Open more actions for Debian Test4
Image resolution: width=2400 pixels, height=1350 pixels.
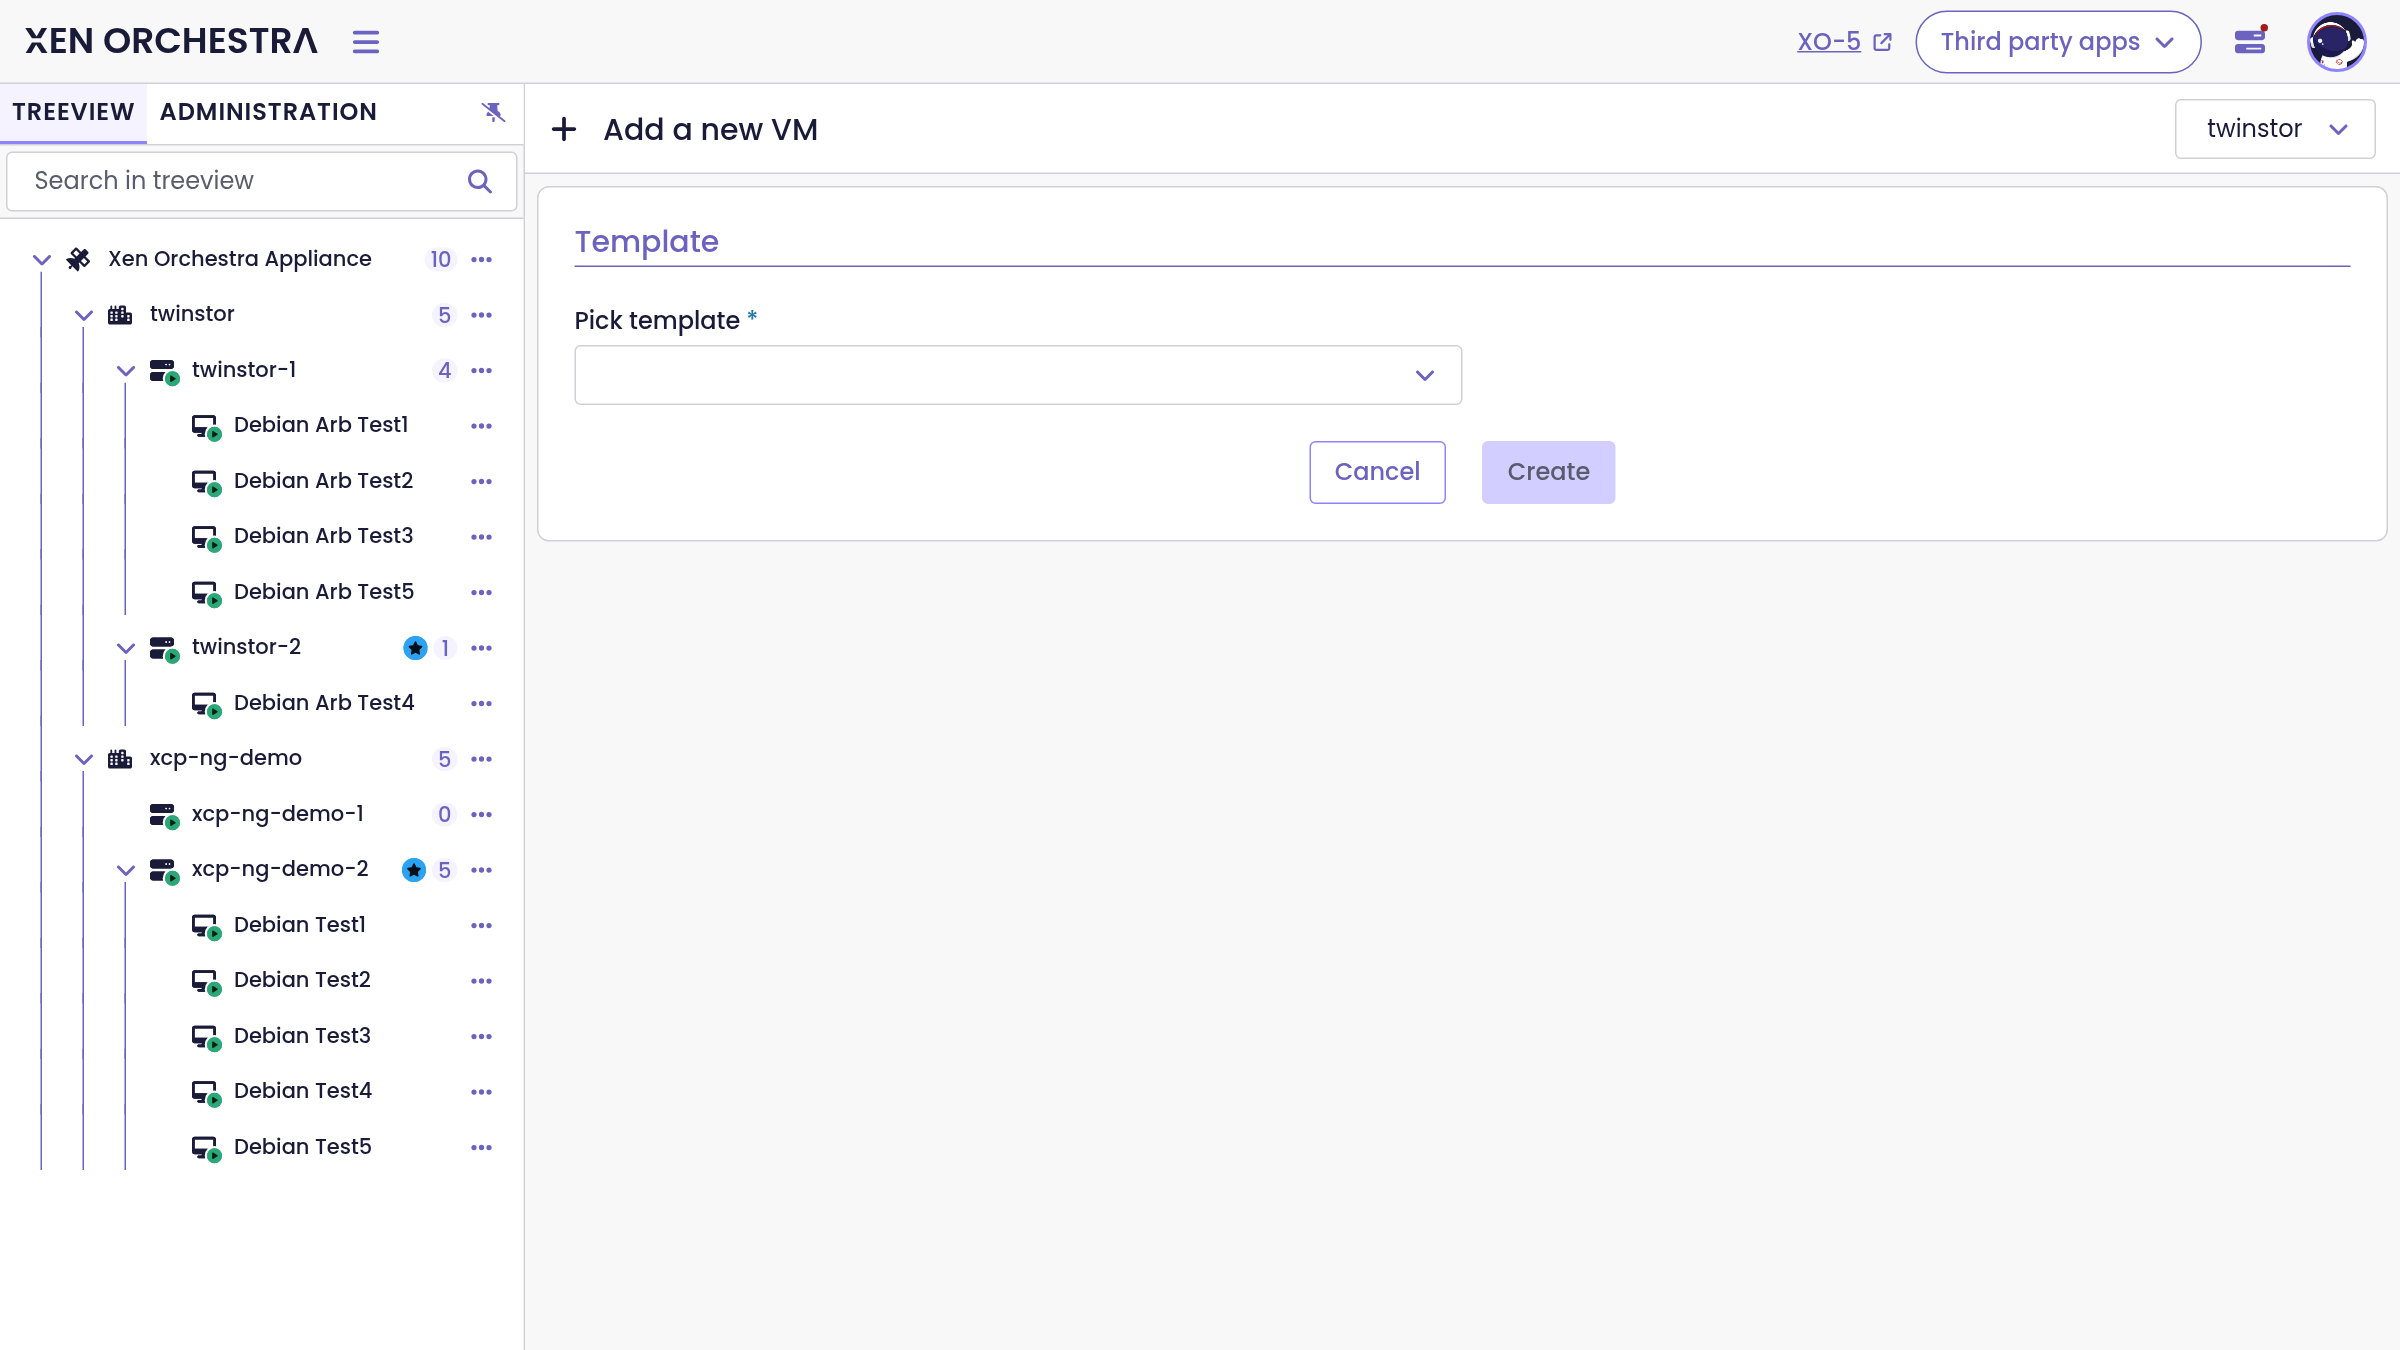(482, 1092)
